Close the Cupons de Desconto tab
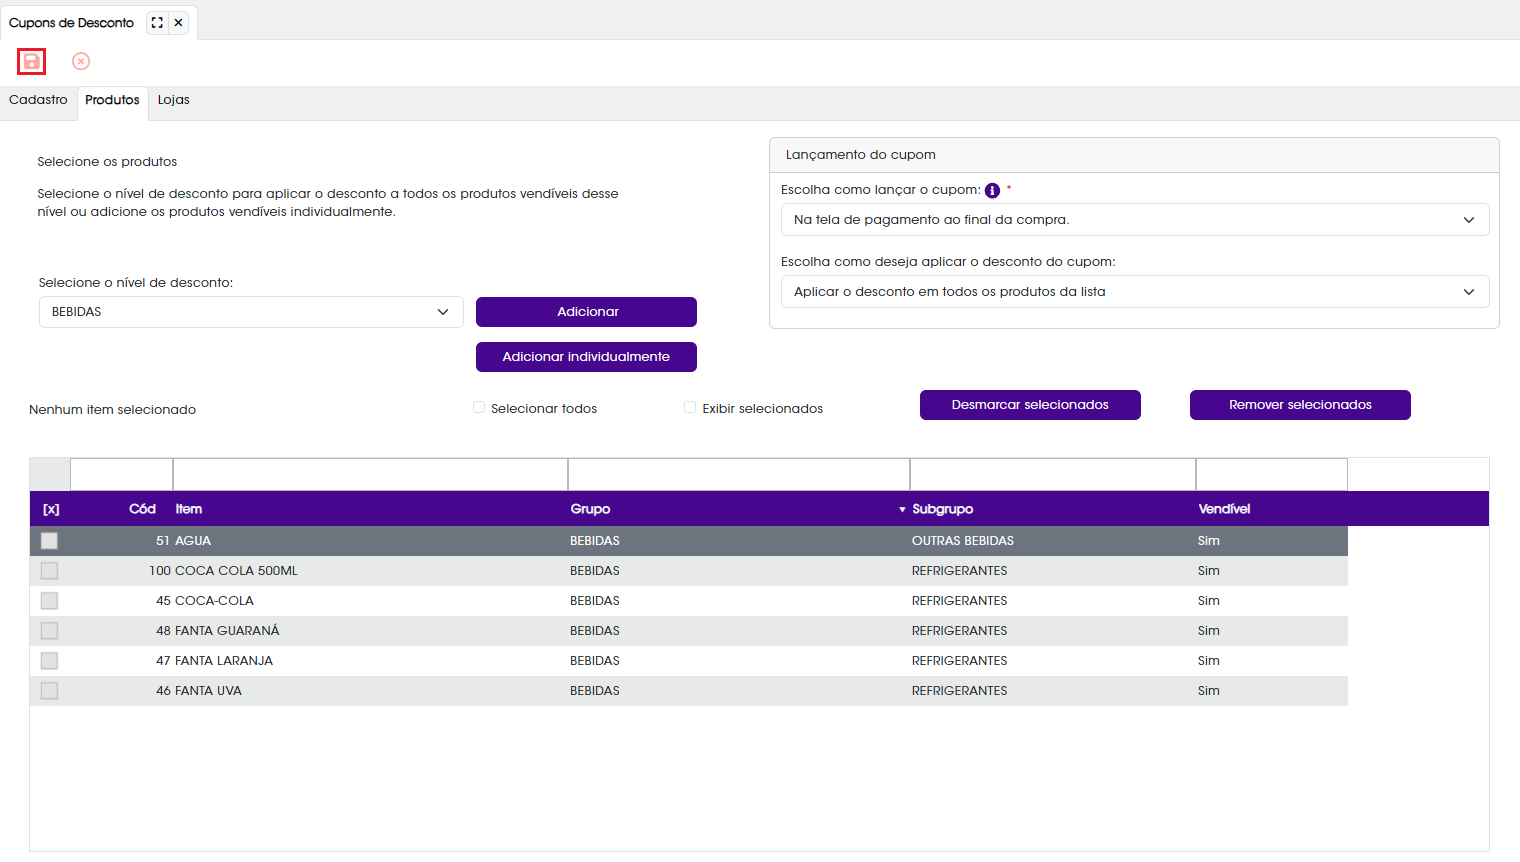 pos(179,22)
